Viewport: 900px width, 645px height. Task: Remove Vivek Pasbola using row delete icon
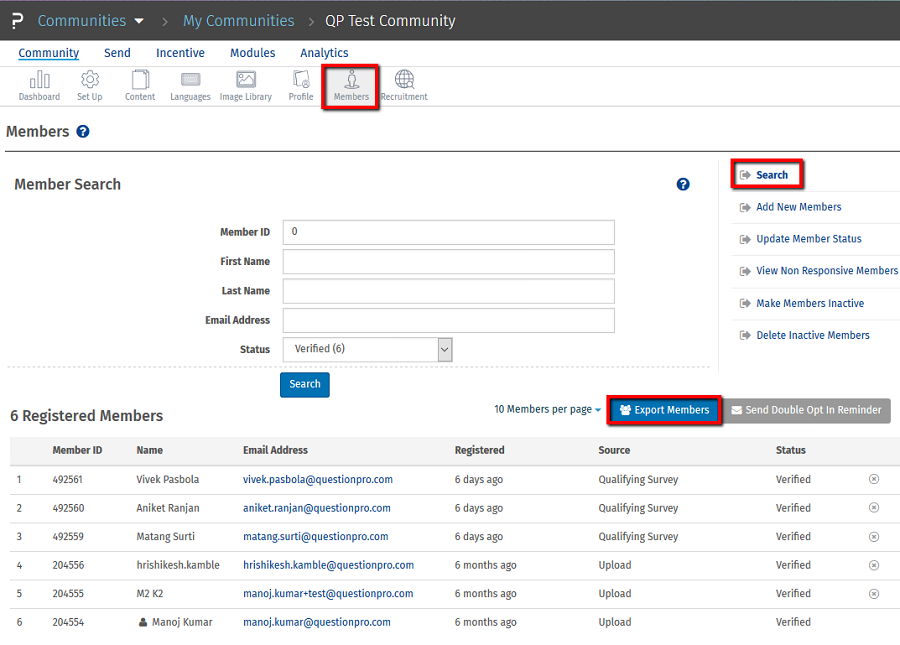873,479
